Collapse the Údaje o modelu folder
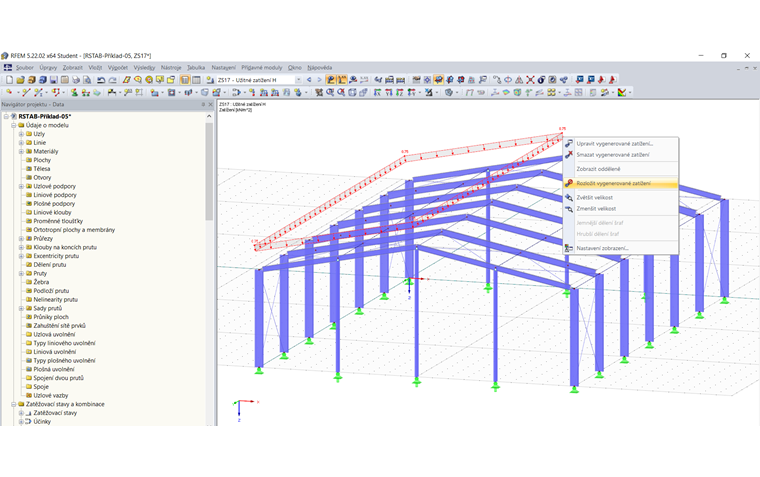Image resolution: width=760 pixels, height=477 pixels. pyautogui.click(x=14, y=125)
